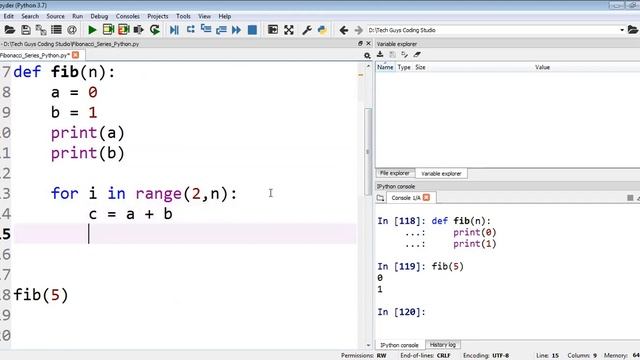Open the View menu

(204, 16)
